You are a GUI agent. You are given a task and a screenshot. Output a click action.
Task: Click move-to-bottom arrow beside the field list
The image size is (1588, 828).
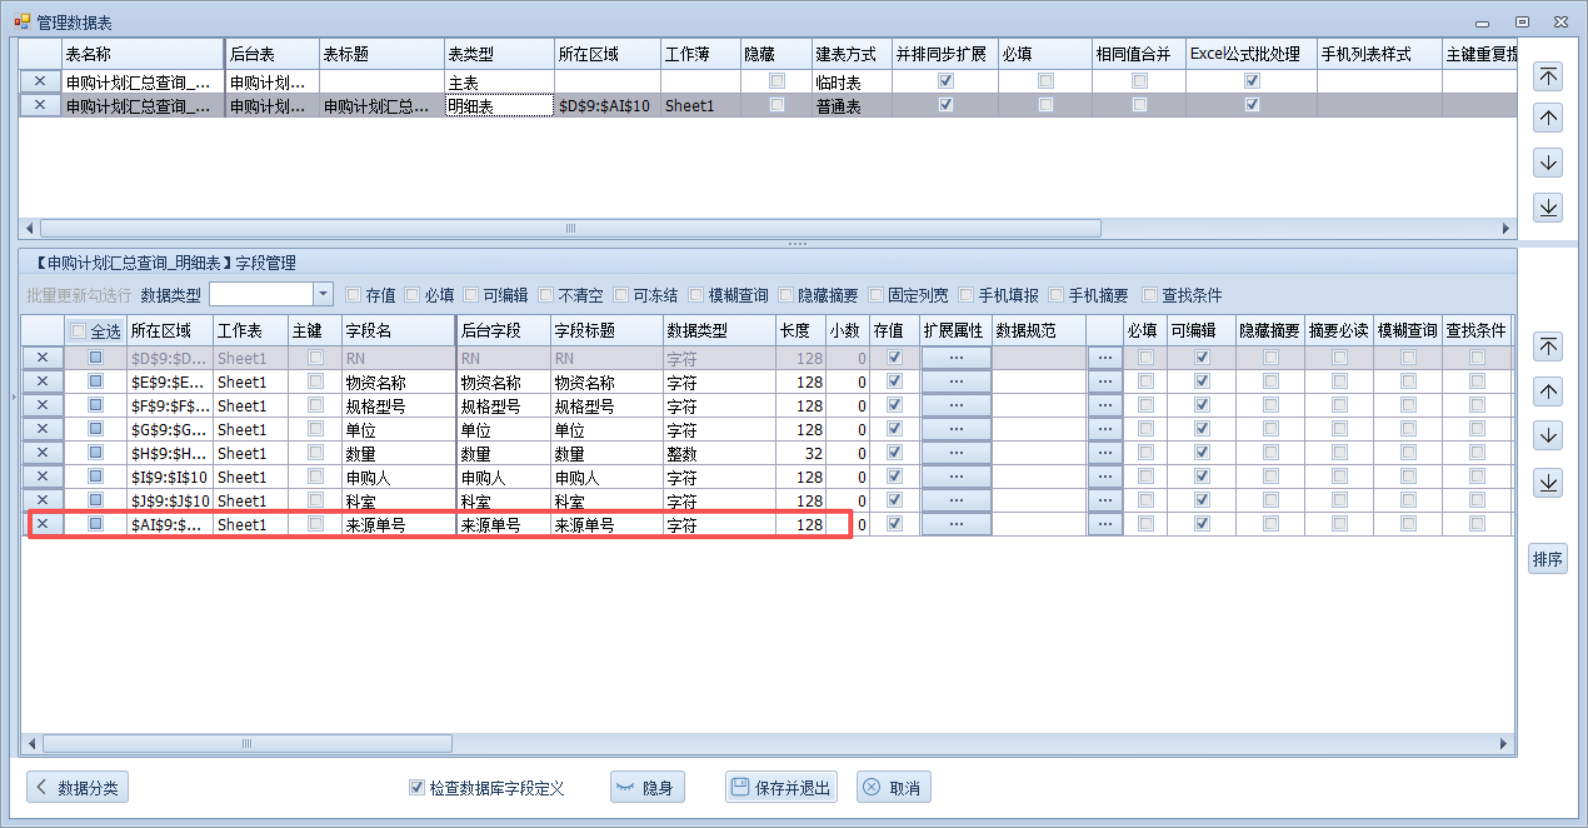pos(1548,483)
